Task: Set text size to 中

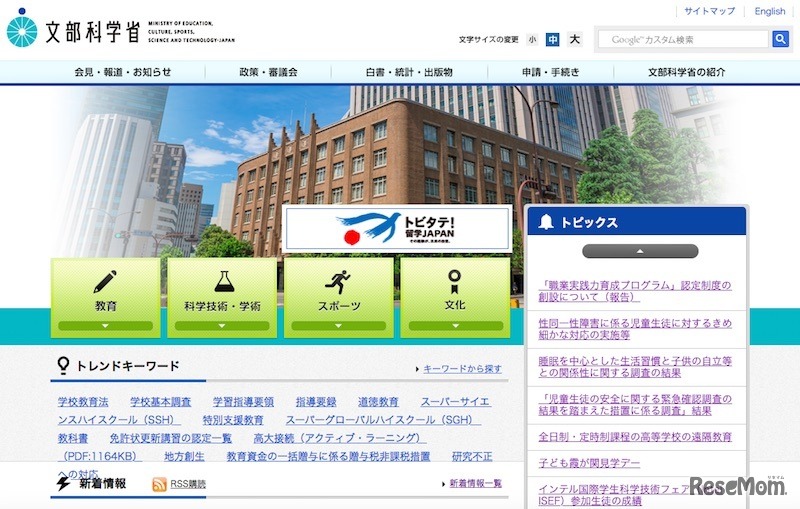Action: pyautogui.click(x=552, y=39)
